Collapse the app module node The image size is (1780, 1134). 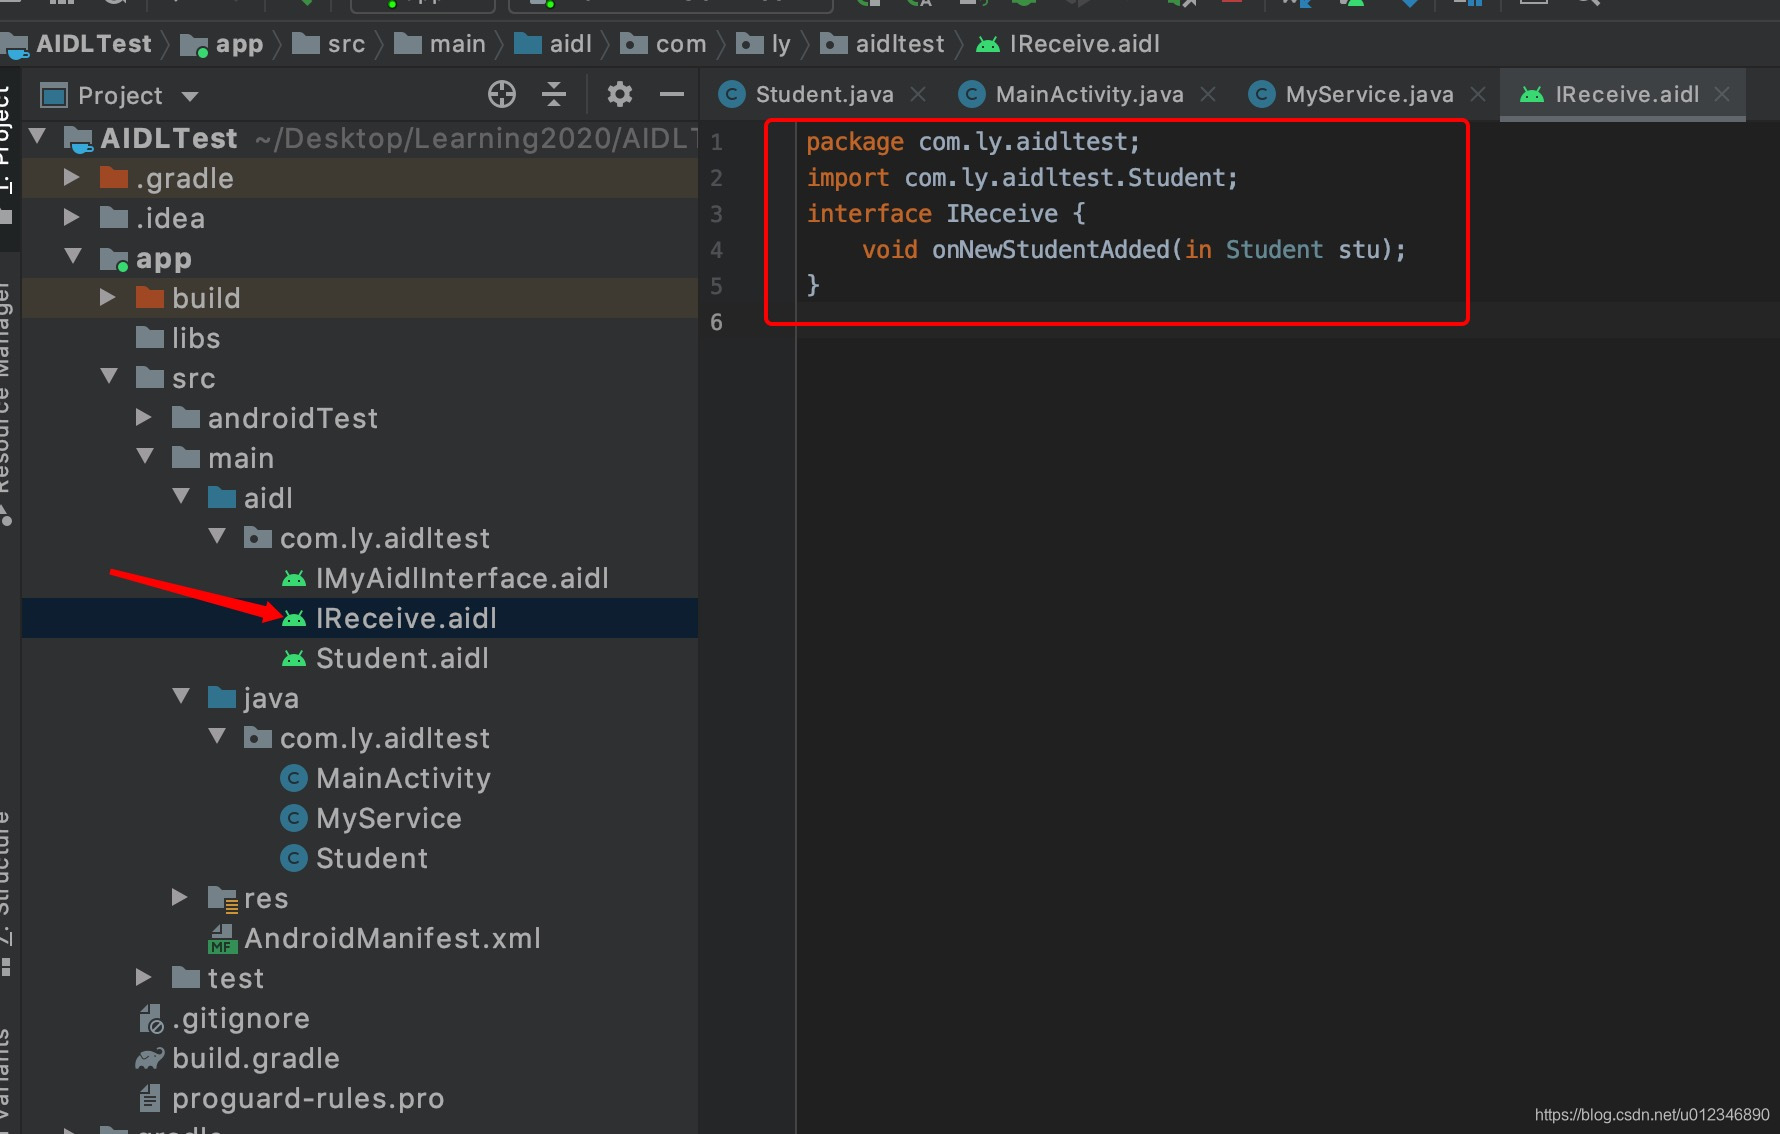72,257
